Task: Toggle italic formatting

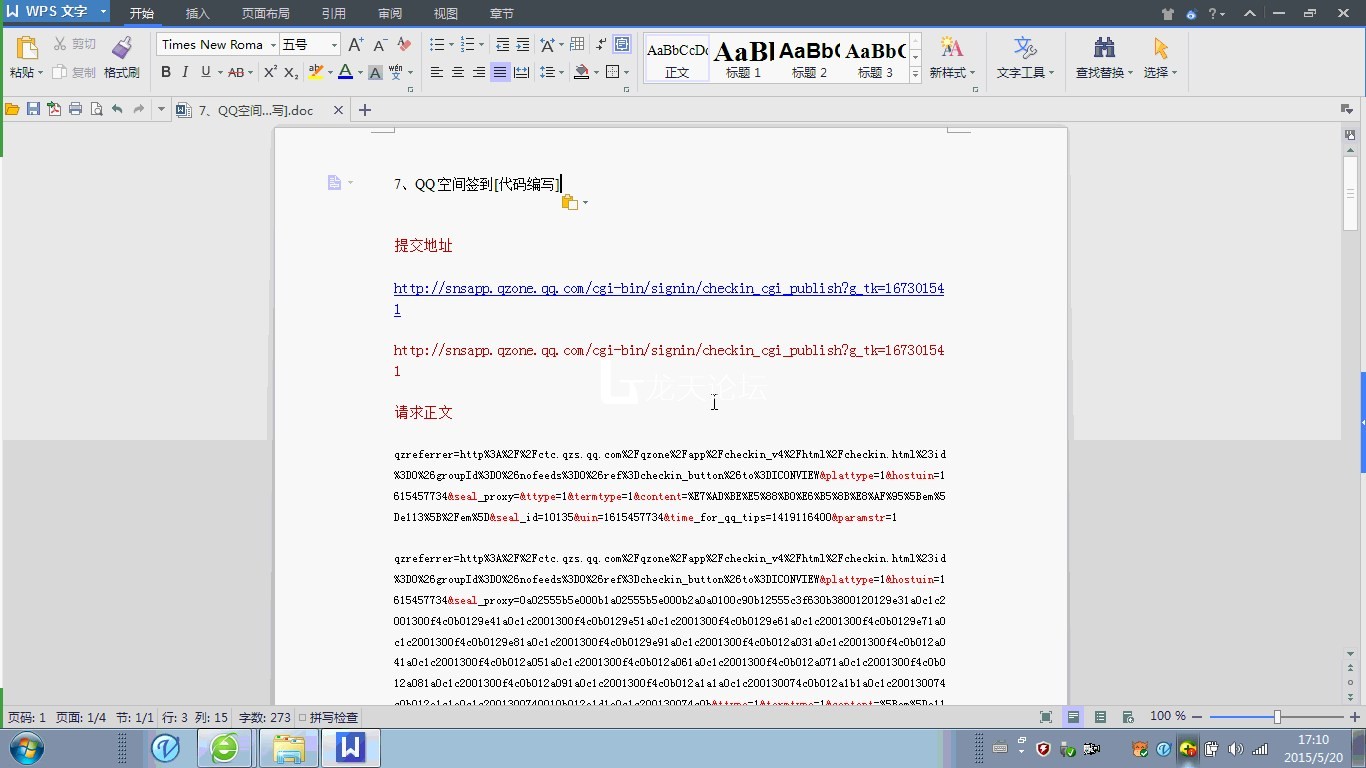Action: click(x=185, y=72)
